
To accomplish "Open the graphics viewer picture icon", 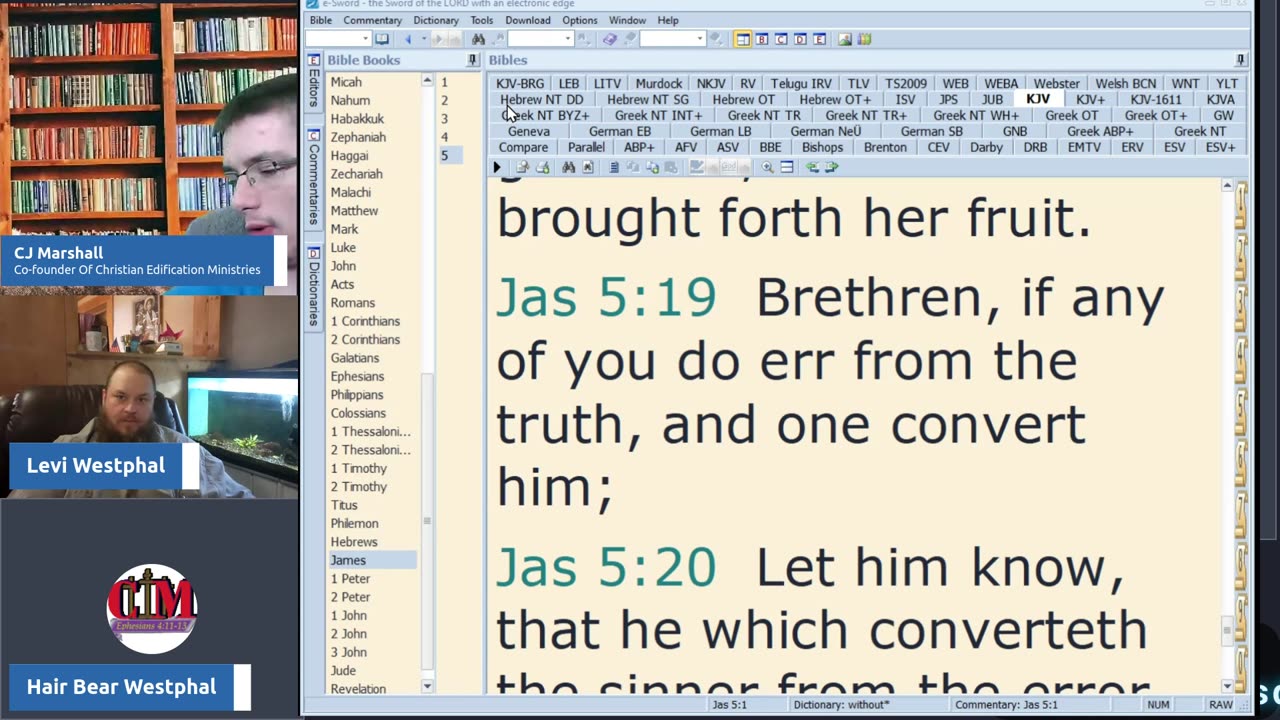I will click(845, 39).
